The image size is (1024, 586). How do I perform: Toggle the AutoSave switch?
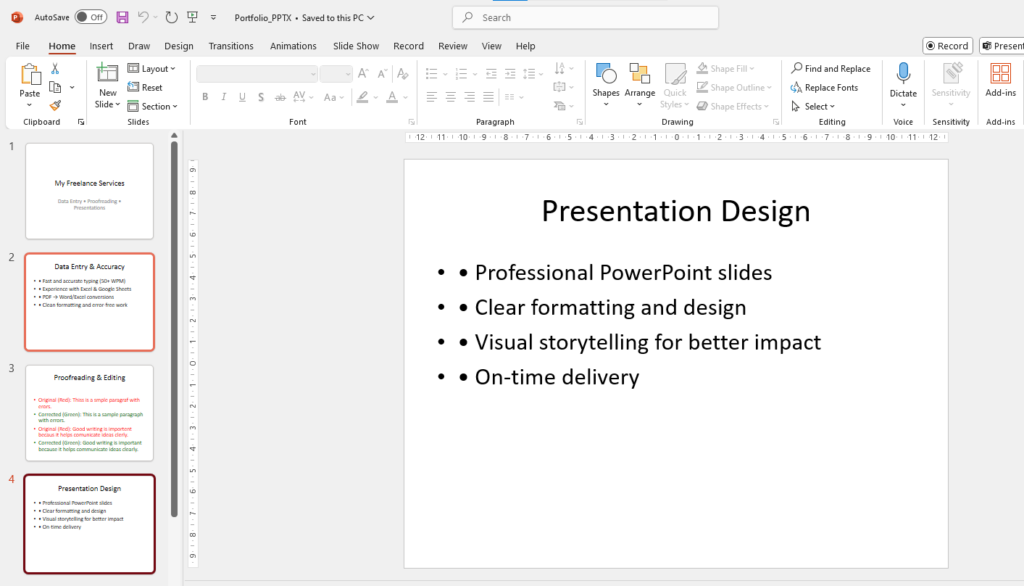(90, 18)
